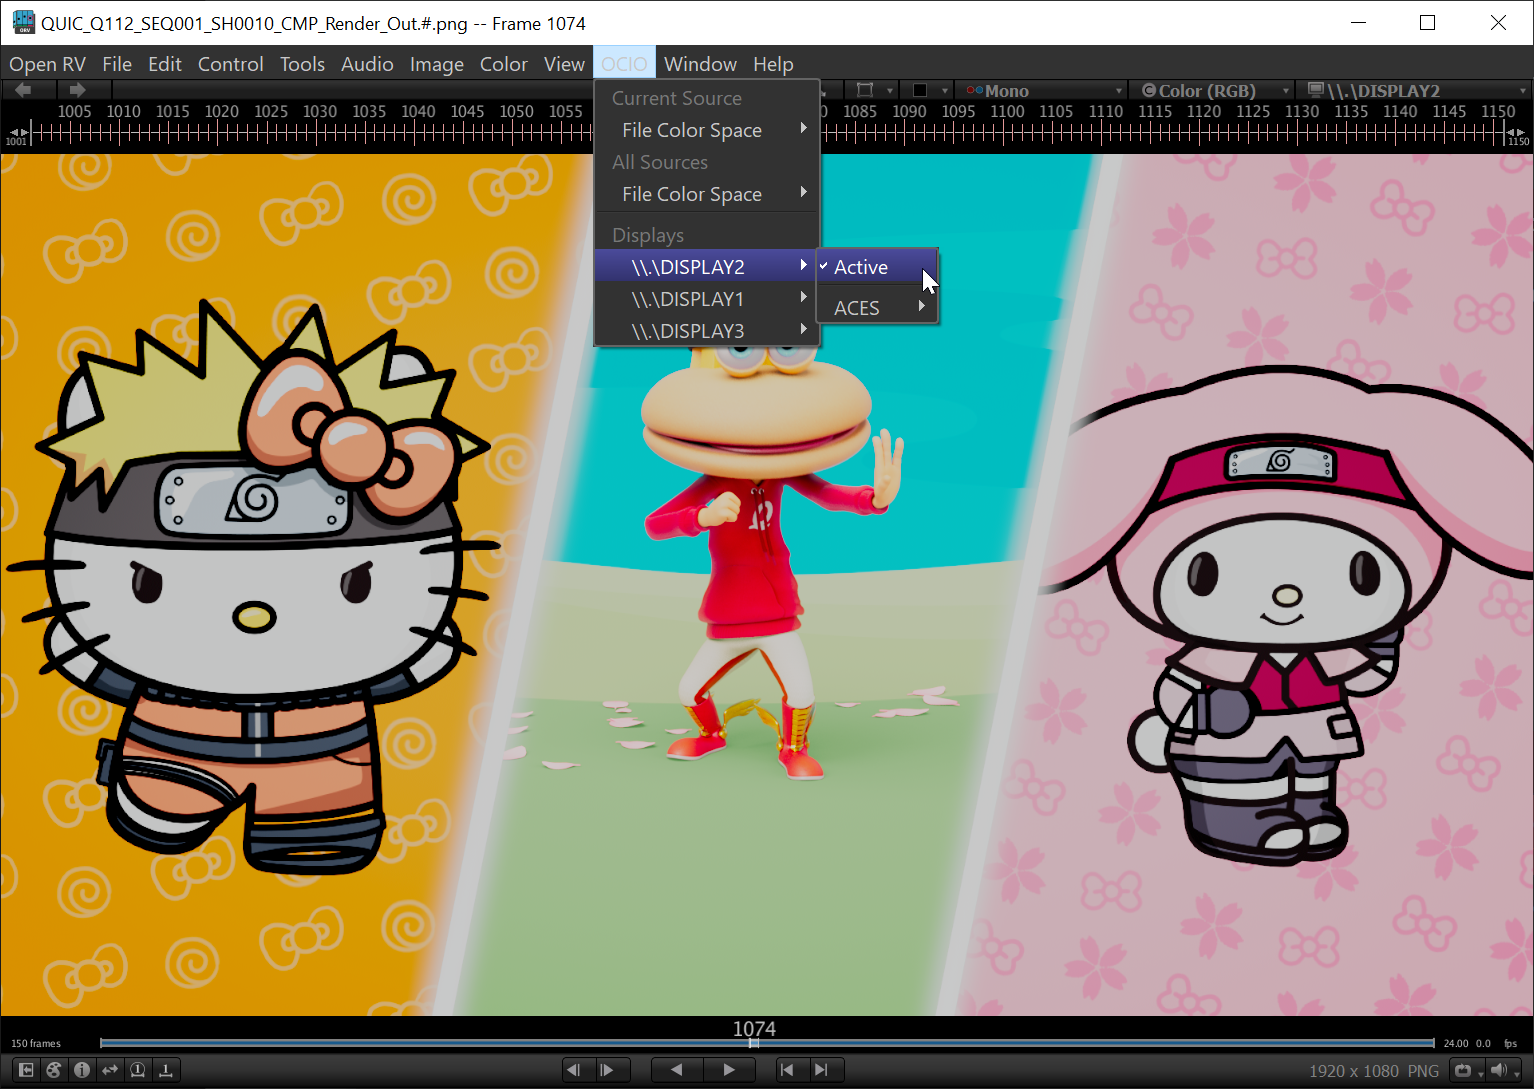Image resolution: width=1534 pixels, height=1089 pixels.
Task: Toggle the timeline display icon beside the magnifier
Action: coord(166,1070)
